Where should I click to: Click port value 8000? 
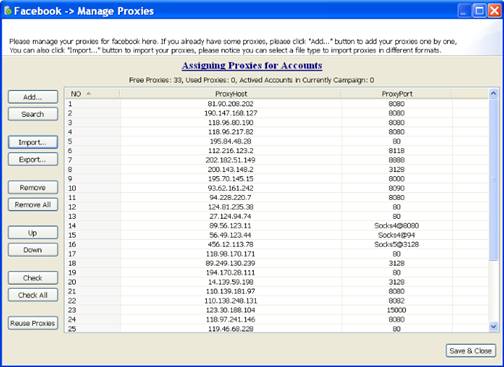pos(396,179)
